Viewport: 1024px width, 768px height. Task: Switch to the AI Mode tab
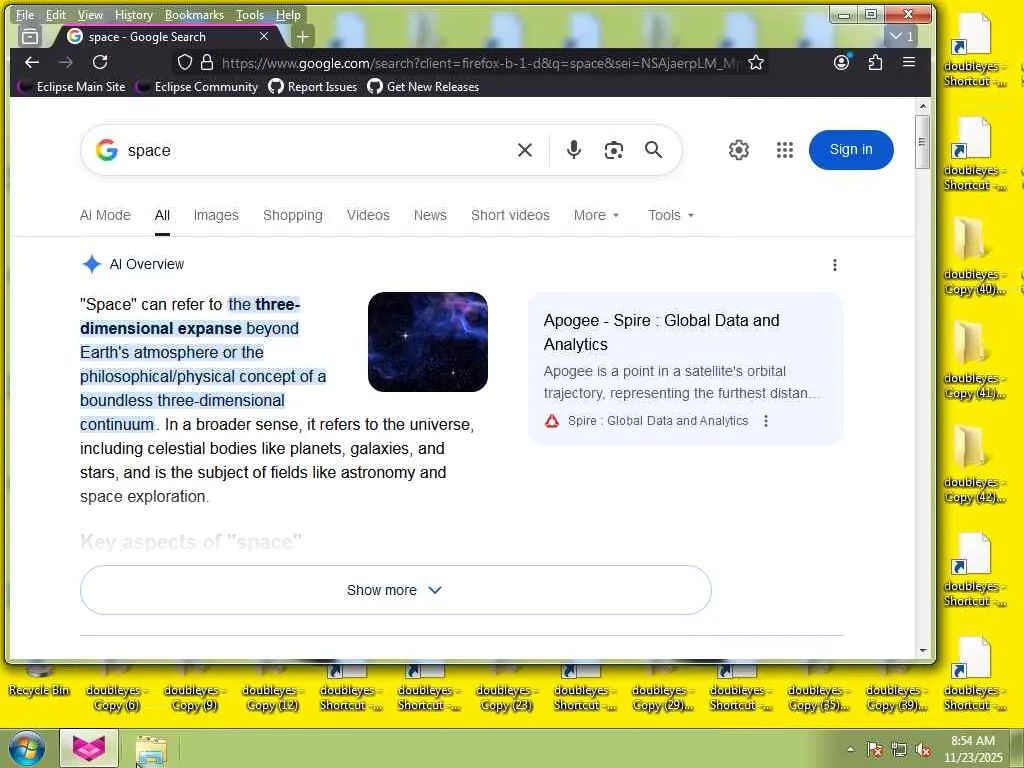click(105, 216)
